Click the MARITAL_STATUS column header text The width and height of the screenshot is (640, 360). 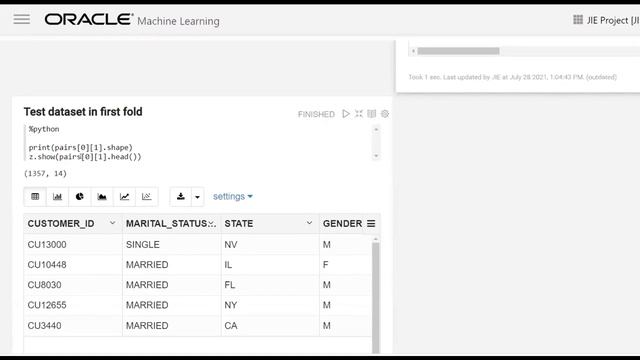click(x=167, y=224)
